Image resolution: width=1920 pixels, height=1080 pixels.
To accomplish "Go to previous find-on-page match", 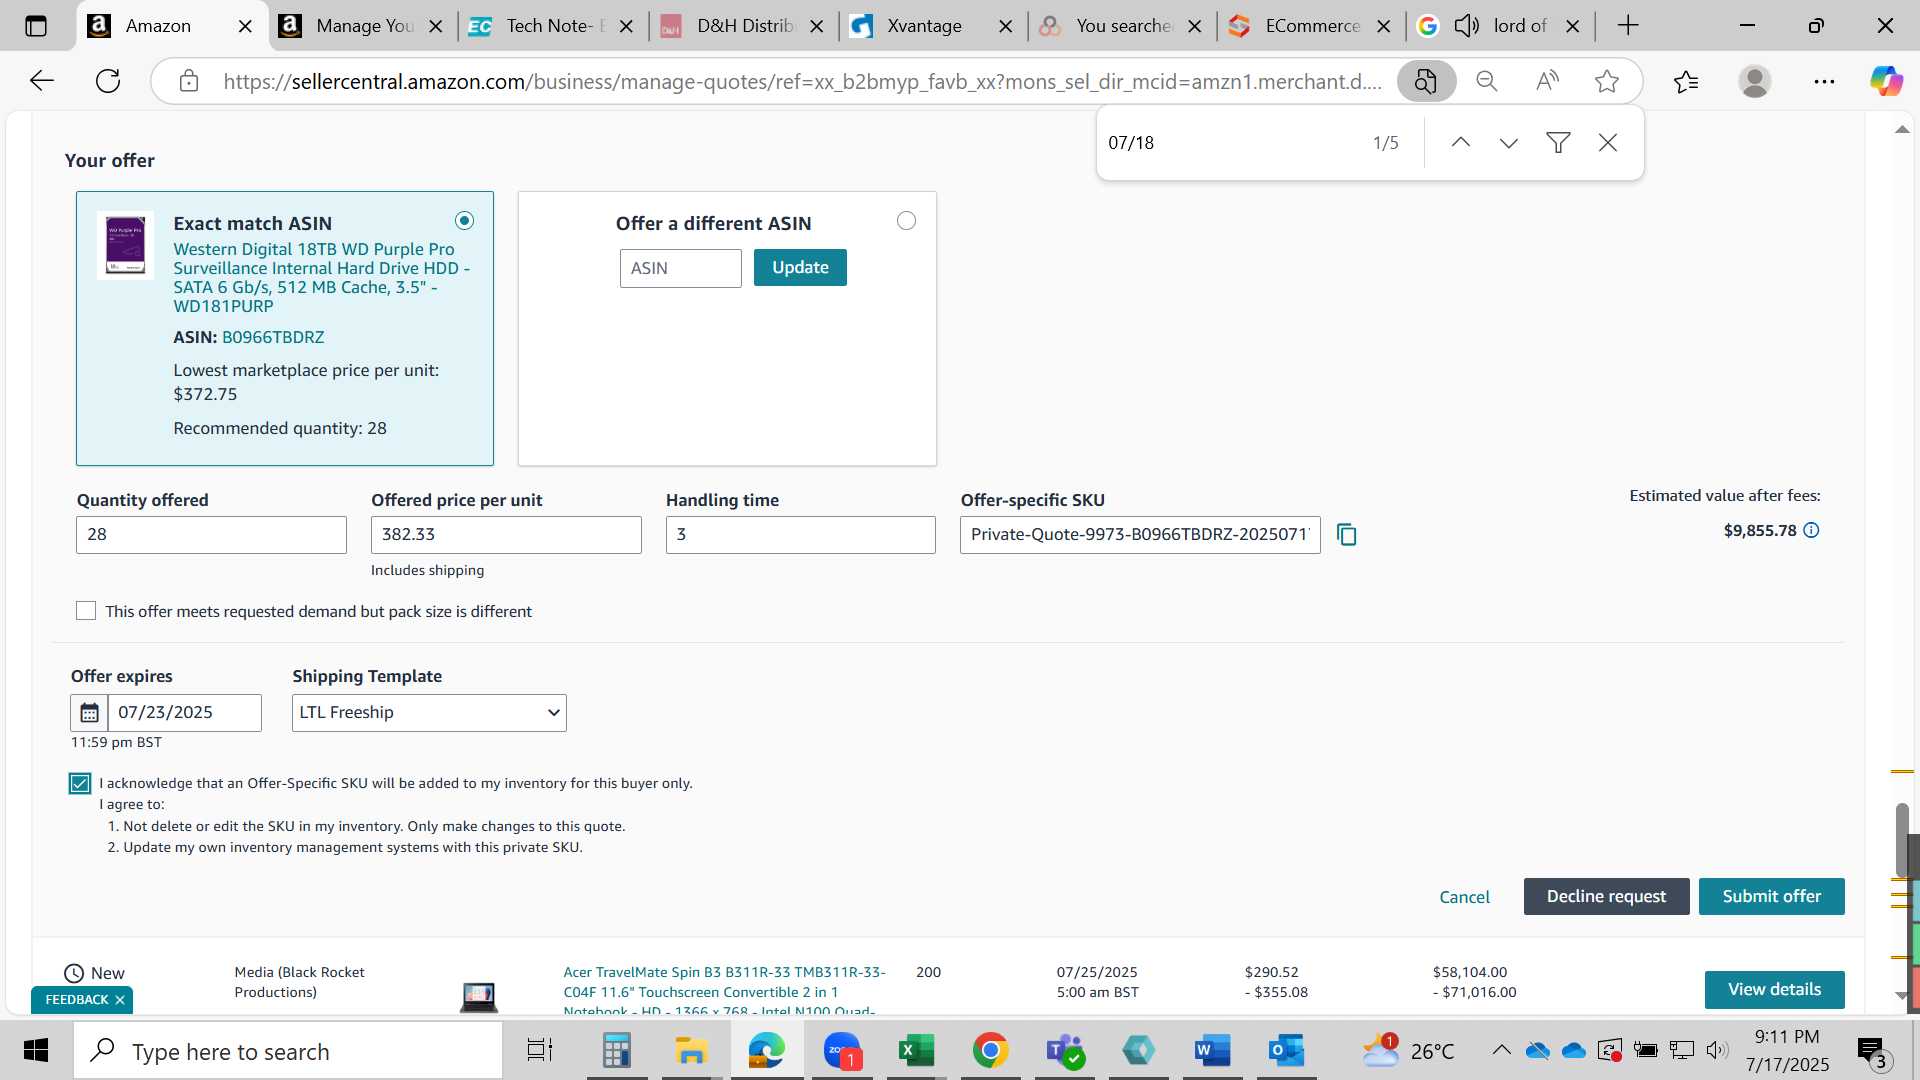I will tap(1460, 143).
